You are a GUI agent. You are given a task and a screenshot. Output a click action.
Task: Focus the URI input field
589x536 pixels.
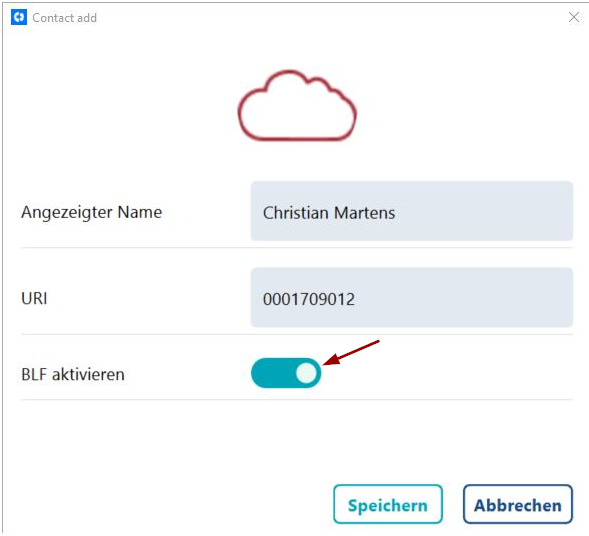coord(412,297)
